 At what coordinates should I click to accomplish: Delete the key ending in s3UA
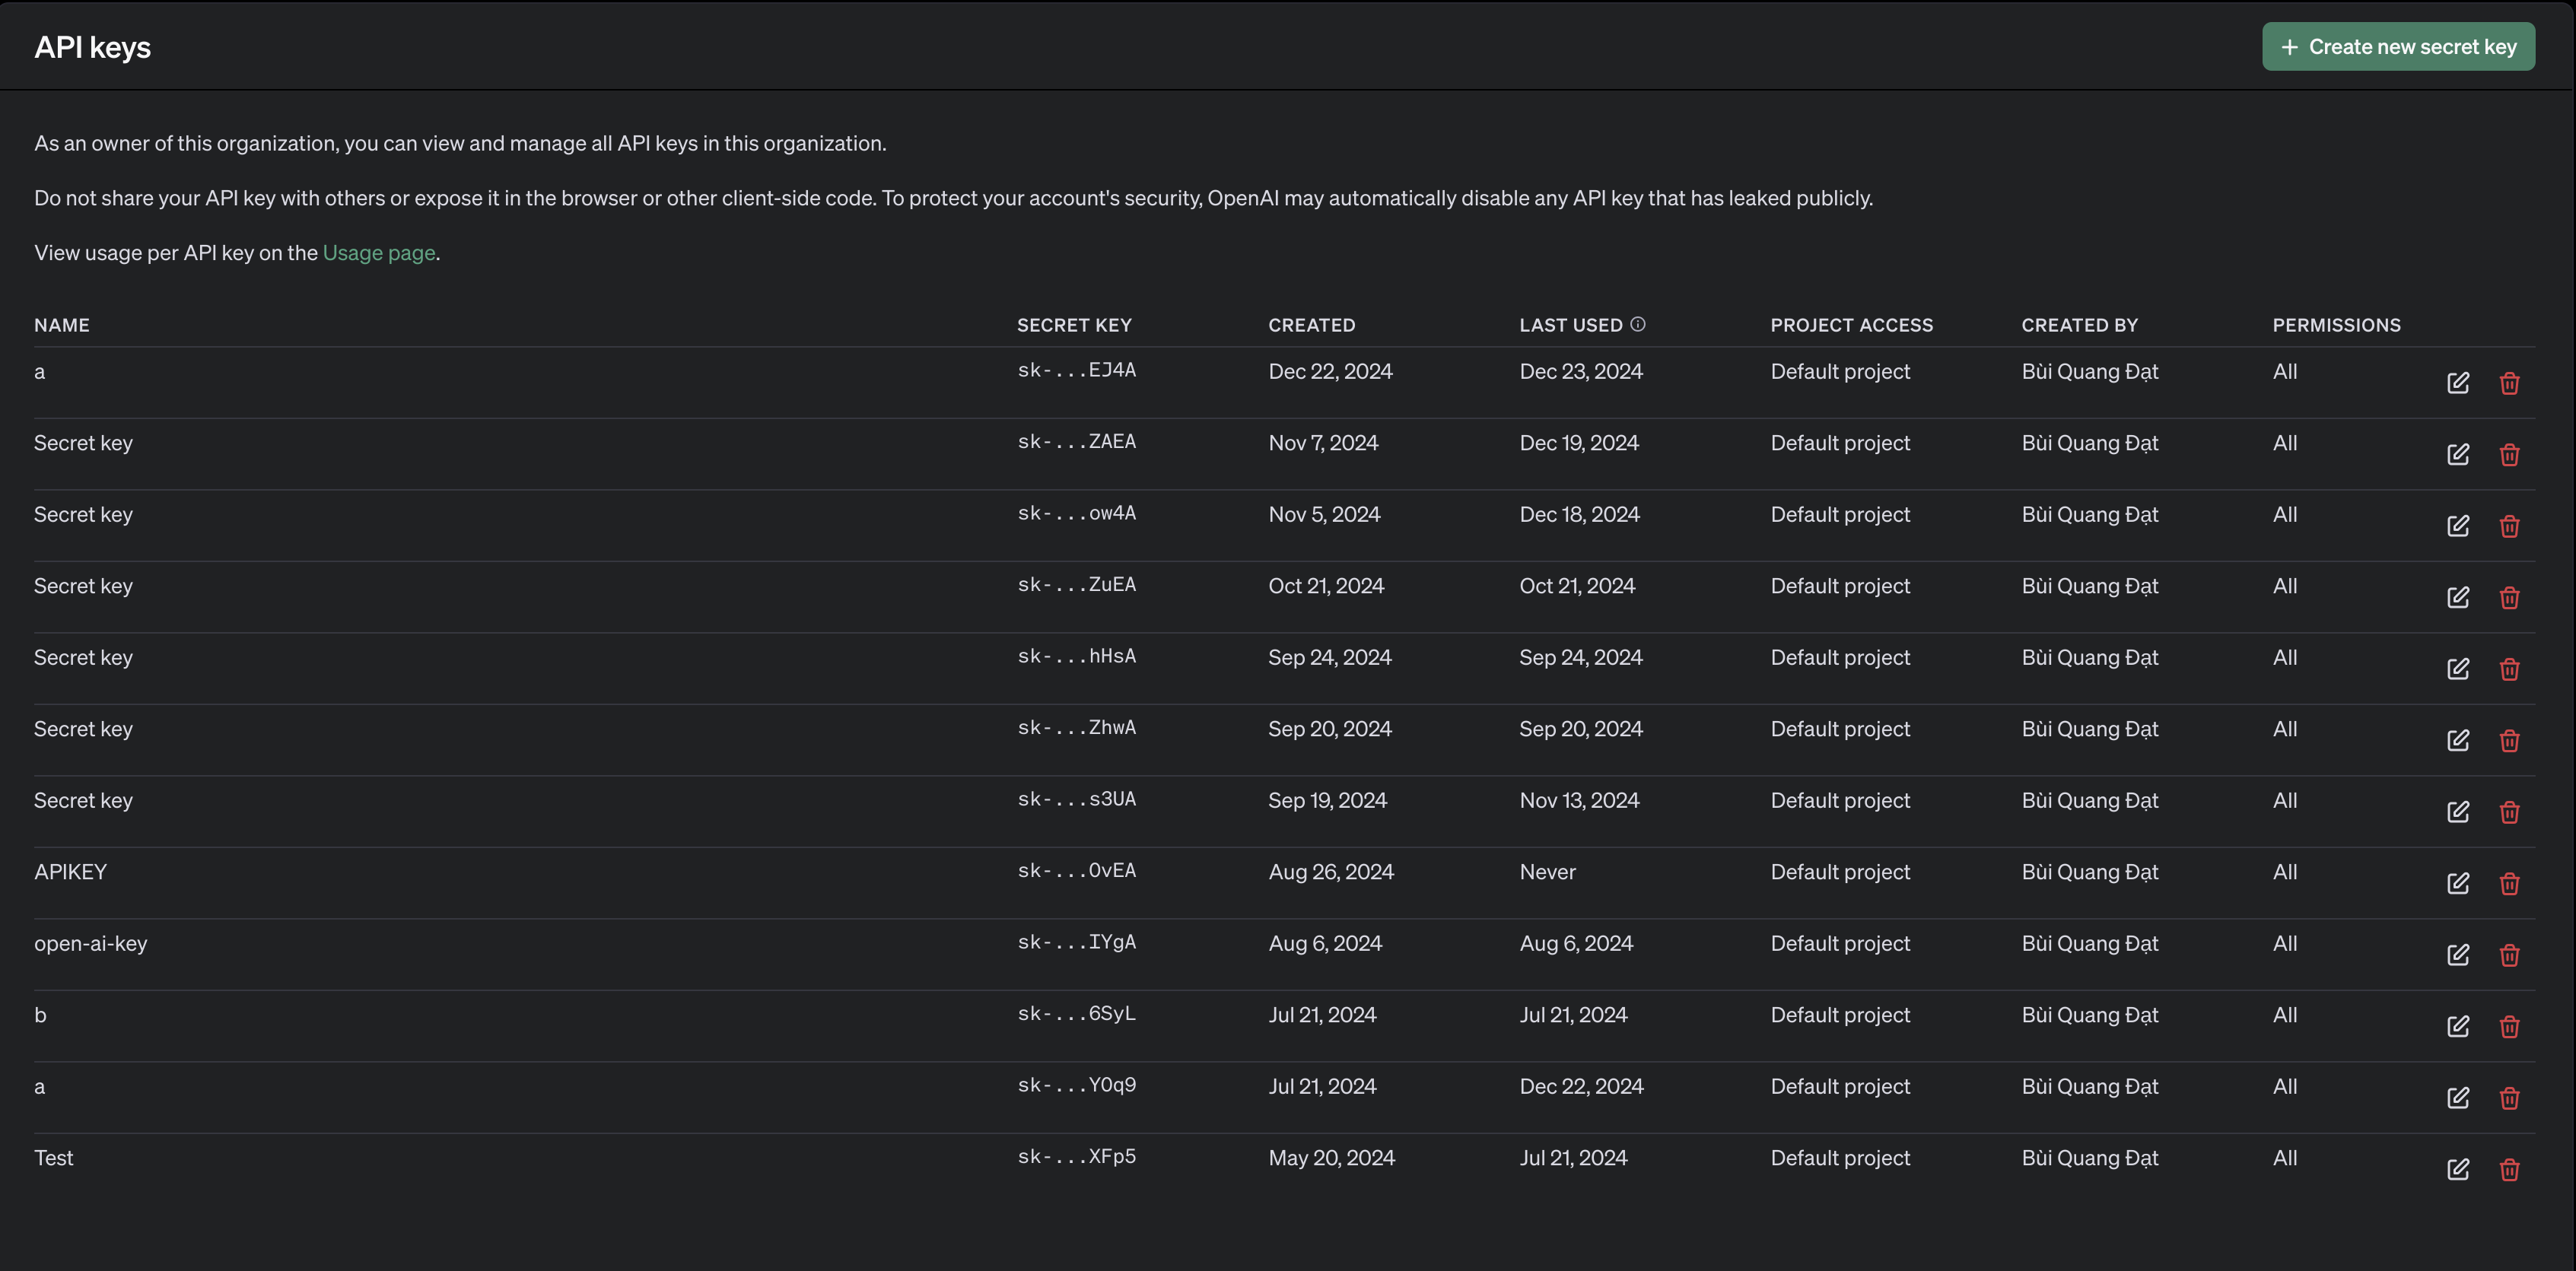coord(2509,812)
